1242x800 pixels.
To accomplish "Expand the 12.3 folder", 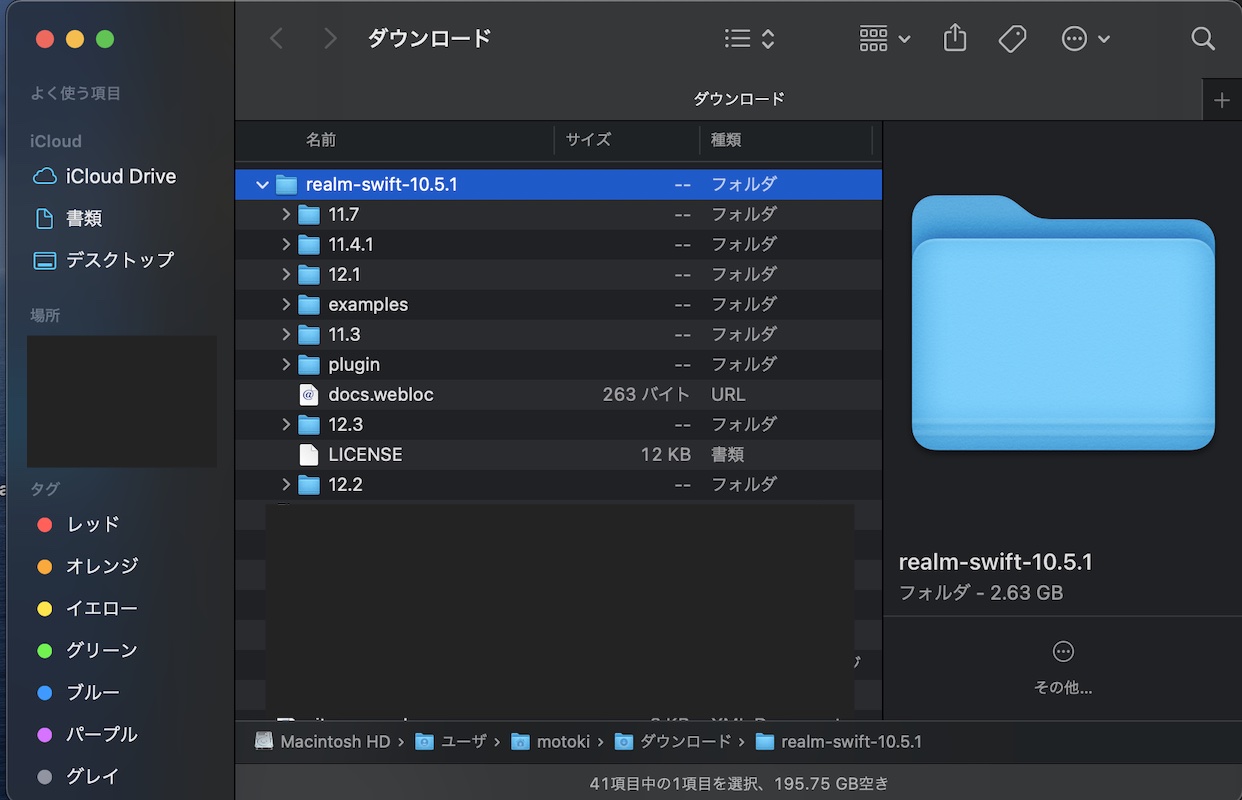I will tap(286, 424).
